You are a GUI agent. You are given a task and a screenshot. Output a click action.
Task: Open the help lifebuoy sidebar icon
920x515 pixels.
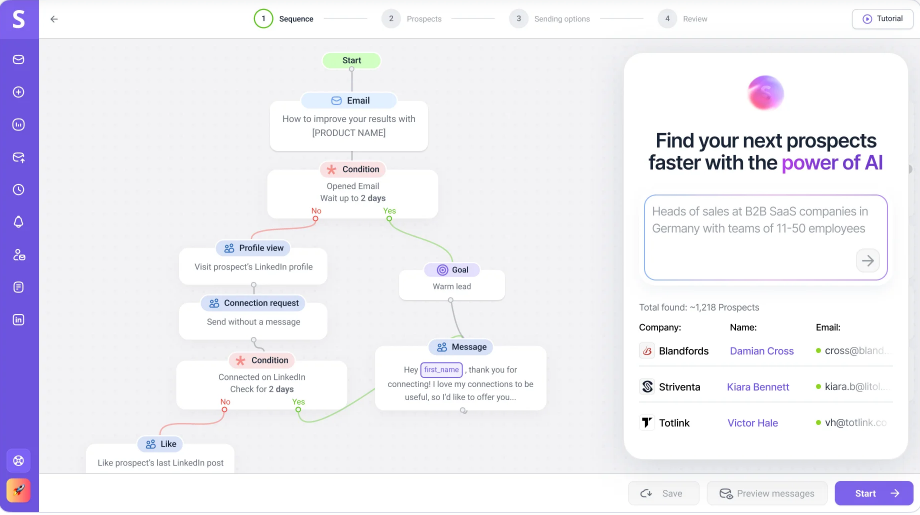[x=19, y=460]
